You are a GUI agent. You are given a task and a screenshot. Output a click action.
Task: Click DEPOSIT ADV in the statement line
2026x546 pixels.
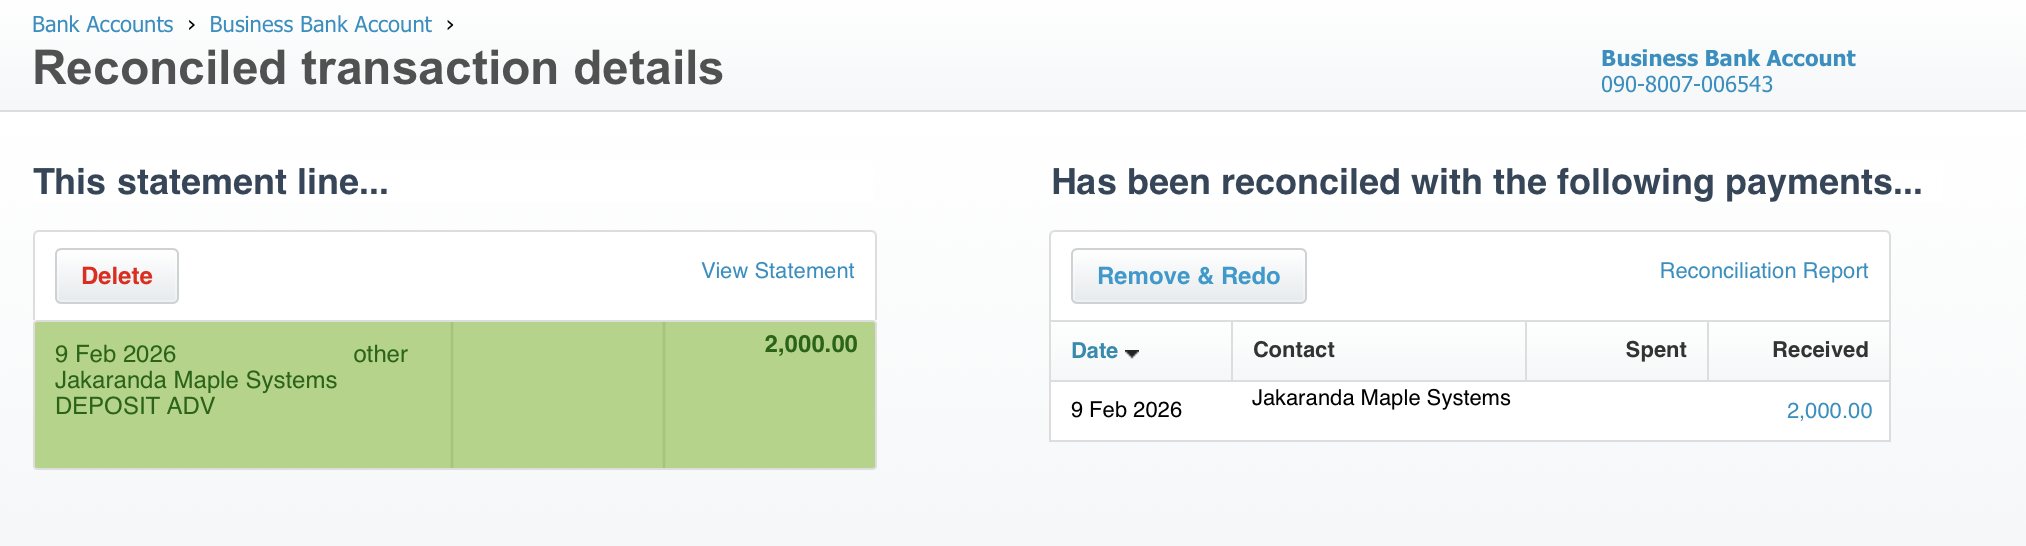point(135,406)
